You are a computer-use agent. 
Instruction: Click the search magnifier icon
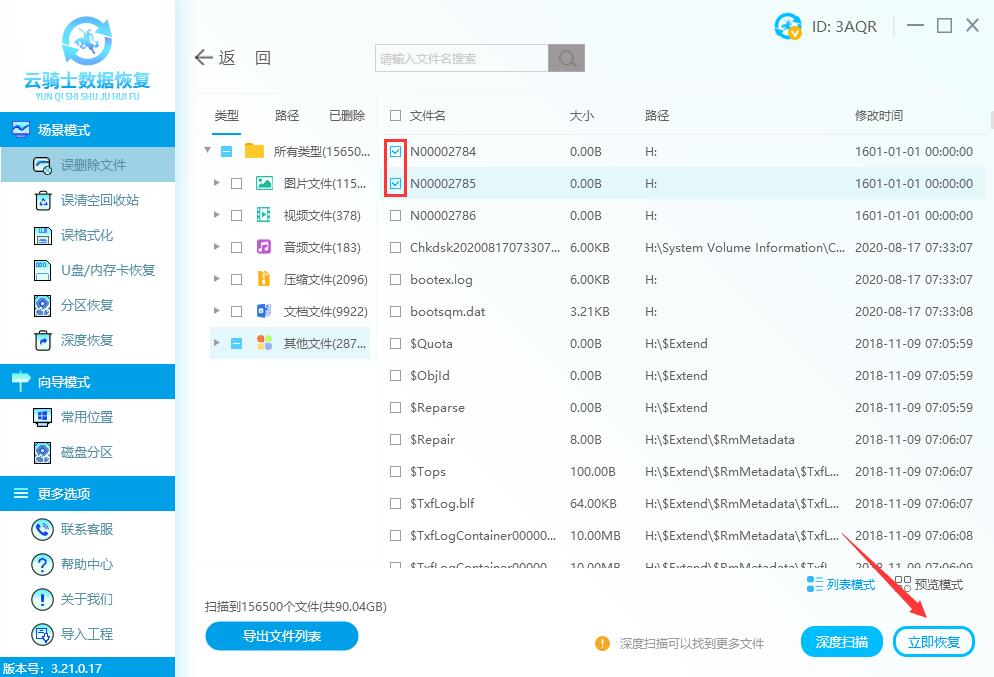click(x=566, y=58)
